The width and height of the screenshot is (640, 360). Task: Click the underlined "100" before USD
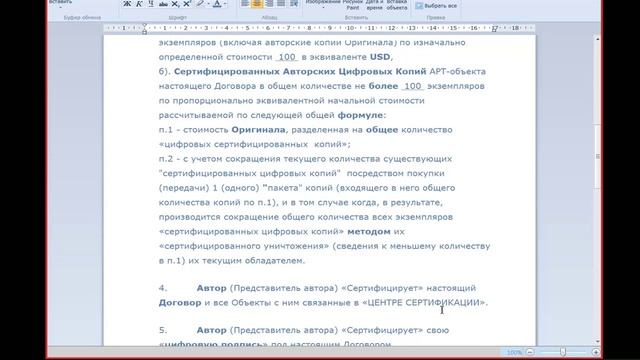[x=287, y=57]
